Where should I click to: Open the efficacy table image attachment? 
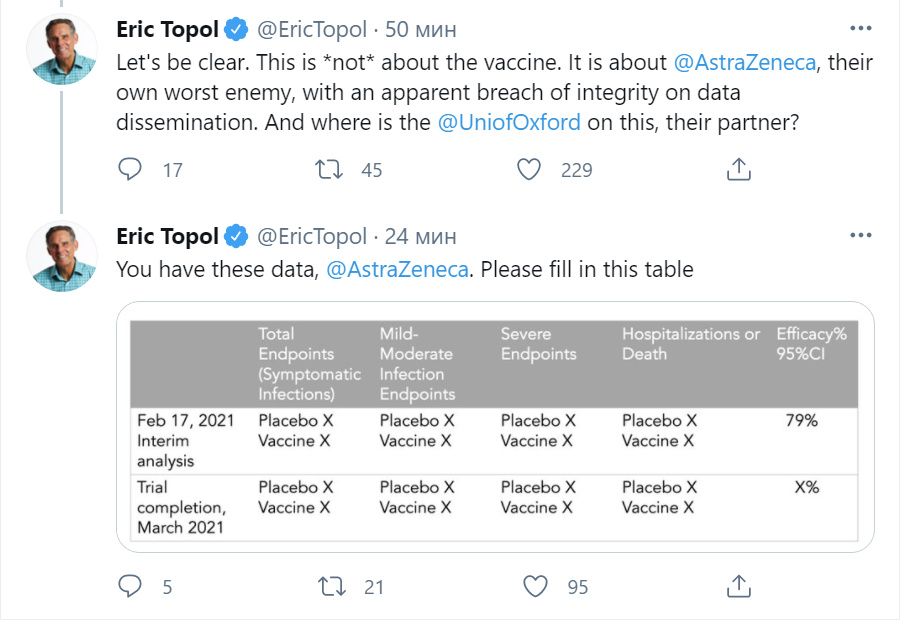point(496,426)
